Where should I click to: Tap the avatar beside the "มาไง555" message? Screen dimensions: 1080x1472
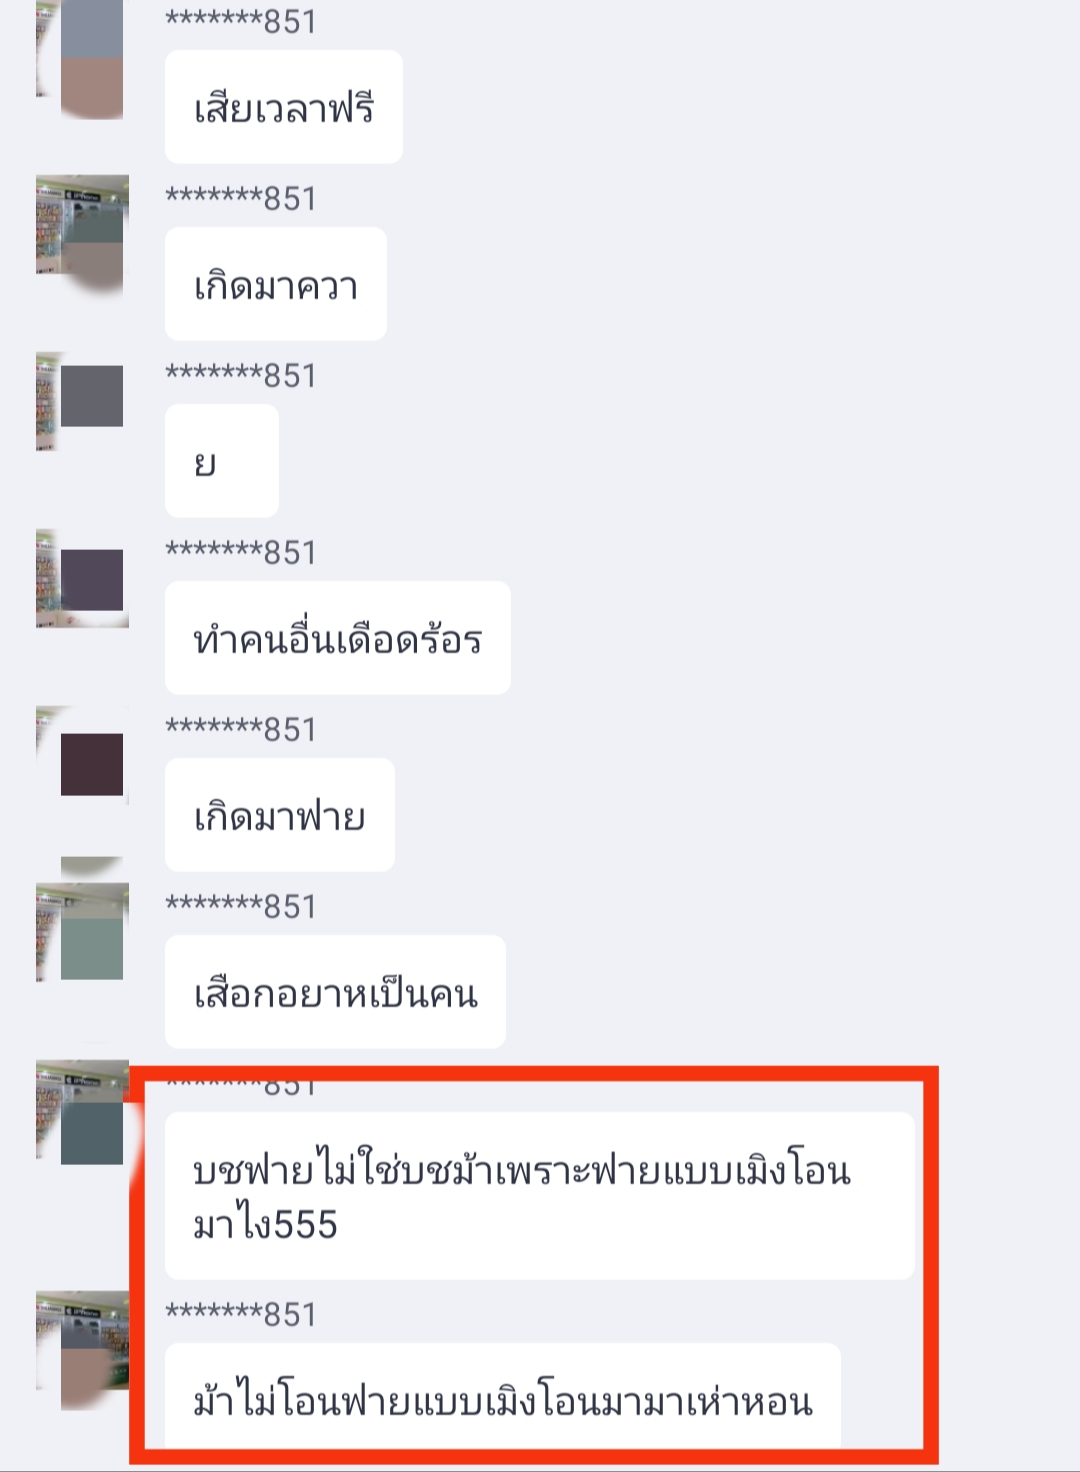(x=82, y=1112)
